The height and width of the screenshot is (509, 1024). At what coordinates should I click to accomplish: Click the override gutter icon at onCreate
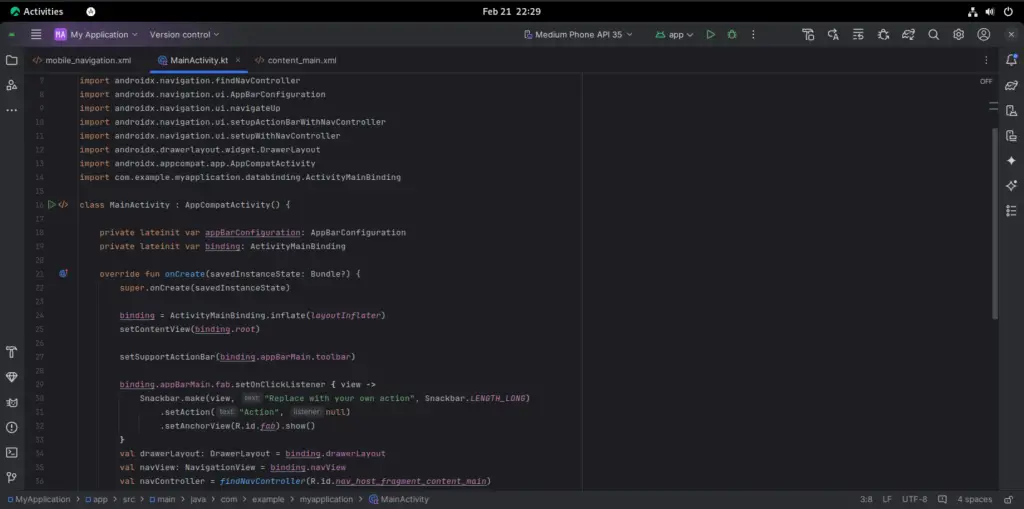[x=63, y=274]
